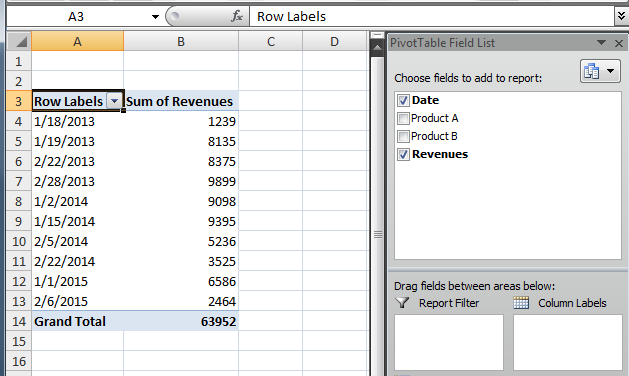Select row 16 header
Screen dimensions: 629x376
(19, 362)
